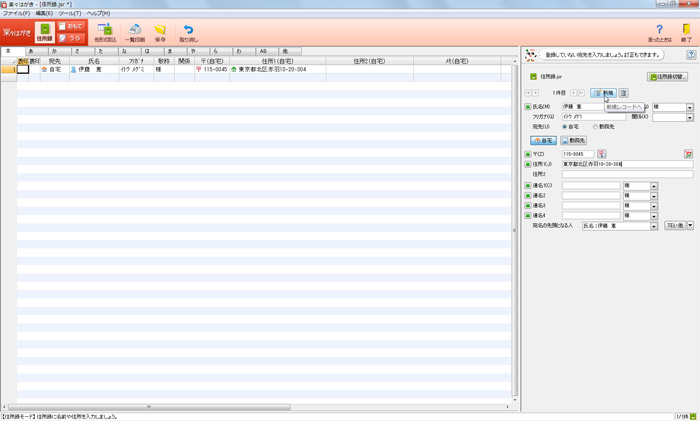Click postal code lookup icon beside 〒 field
Image resolution: width=700 pixels, height=421 pixels.
[601, 154]
